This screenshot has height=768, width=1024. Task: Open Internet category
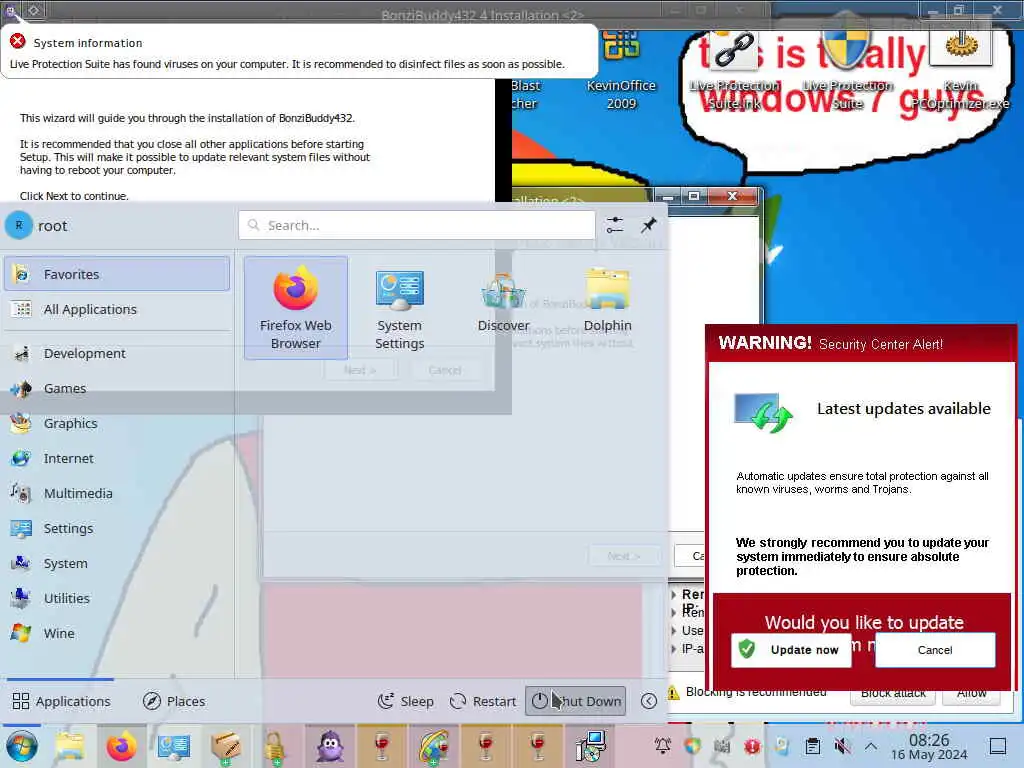(117, 458)
